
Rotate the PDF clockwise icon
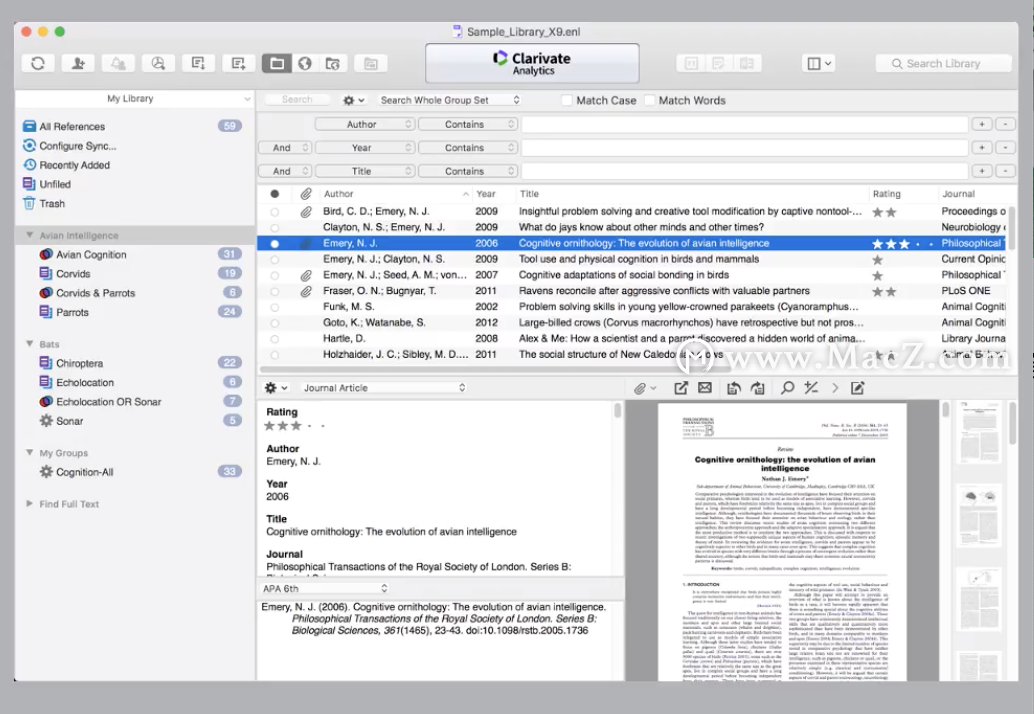click(758, 388)
